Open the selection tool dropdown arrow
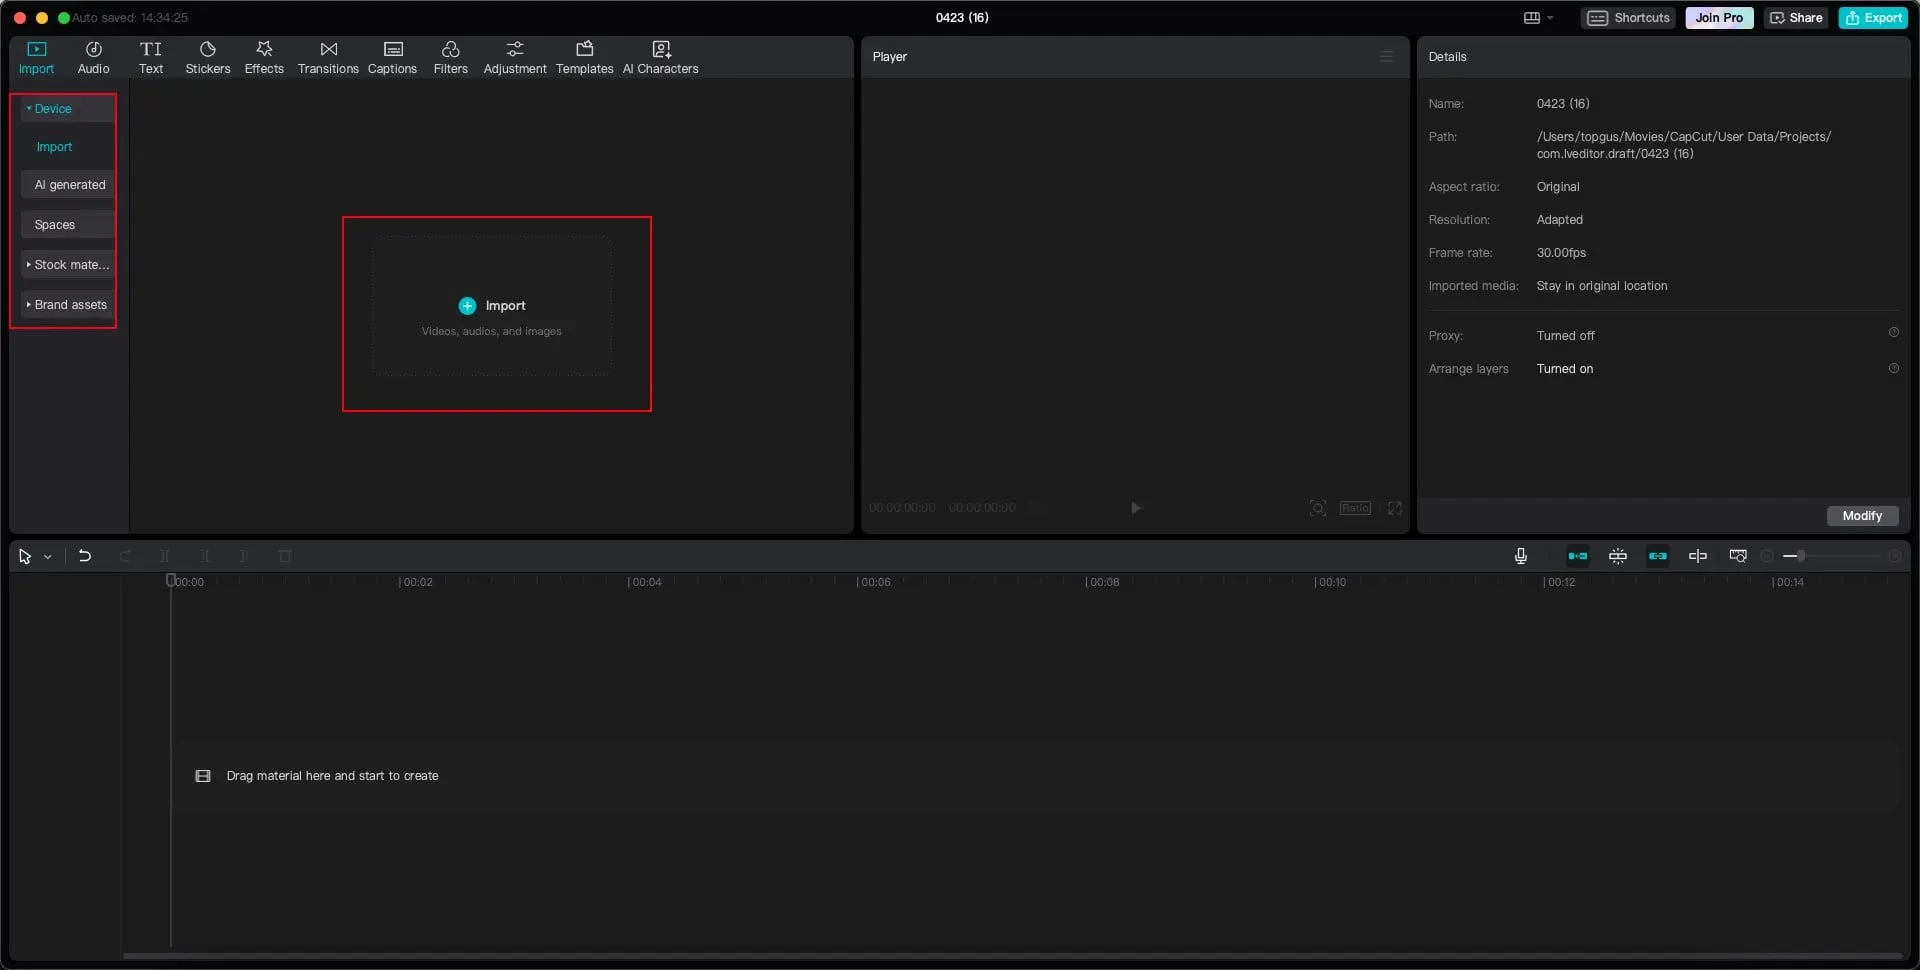Image resolution: width=1920 pixels, height=970 pixels. click(47, 557)
